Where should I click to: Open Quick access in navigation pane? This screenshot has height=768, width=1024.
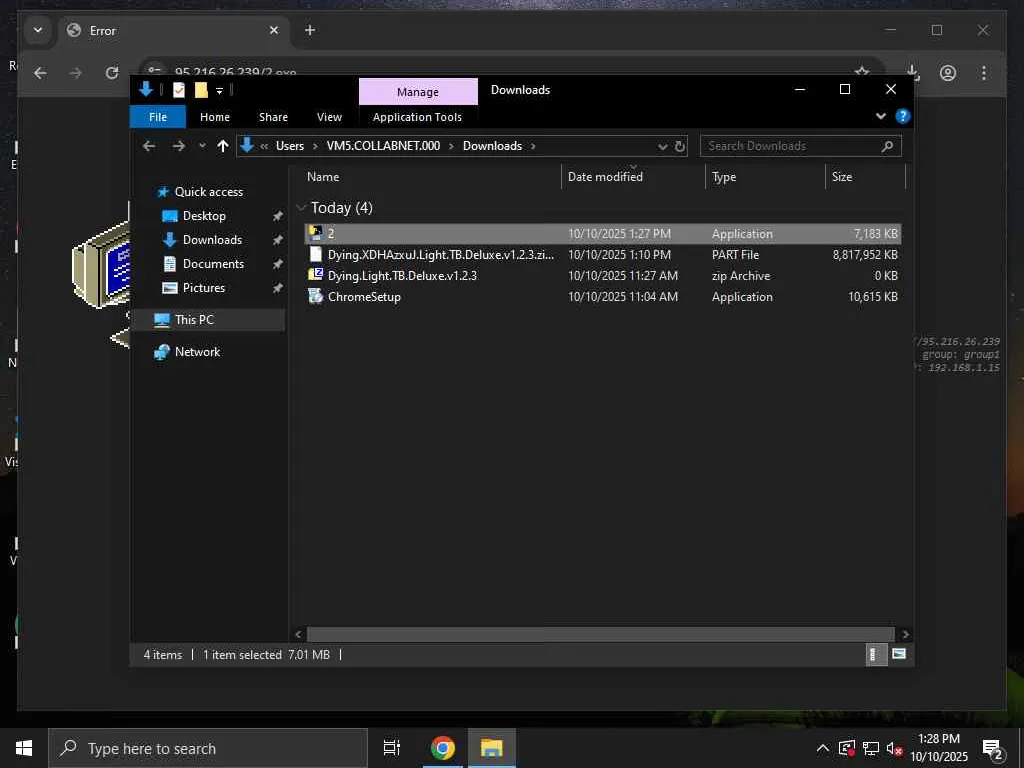pos(209,192)
